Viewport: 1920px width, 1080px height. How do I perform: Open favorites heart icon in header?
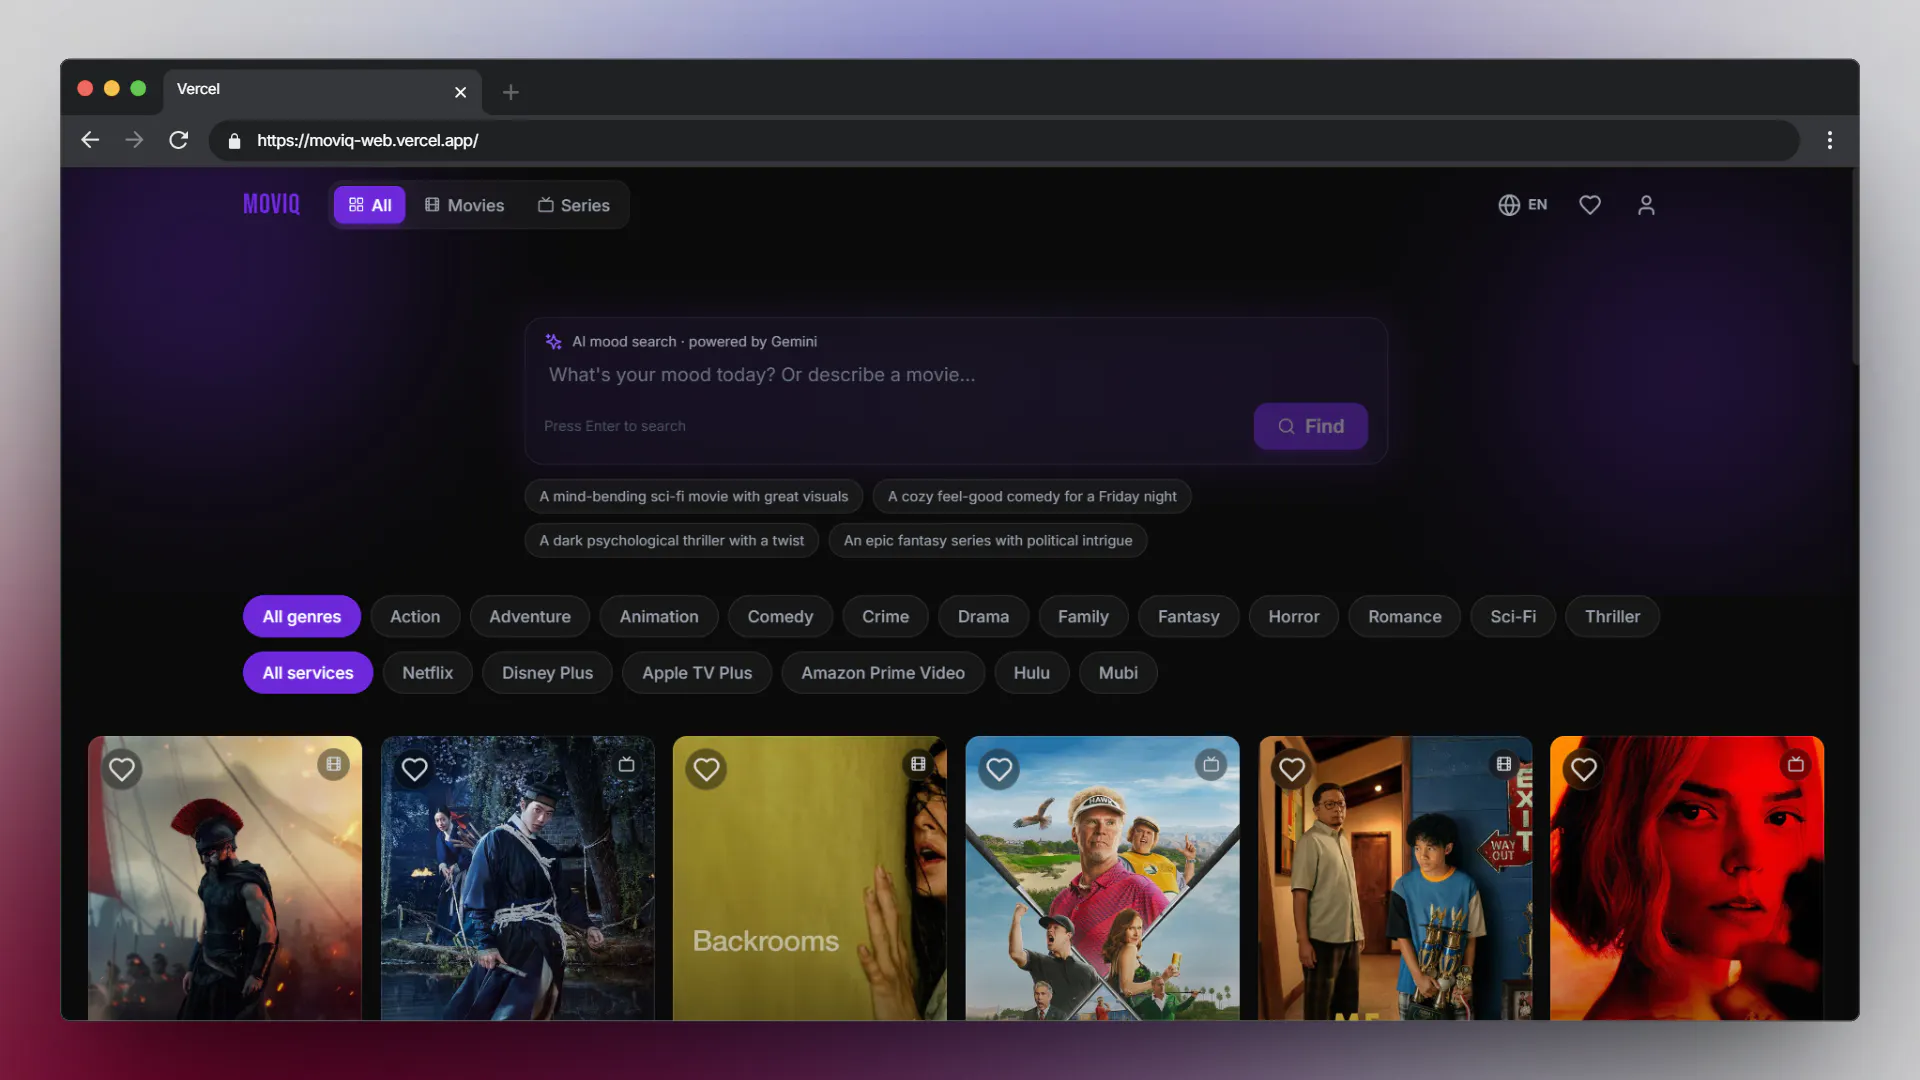click(1590, 205)
